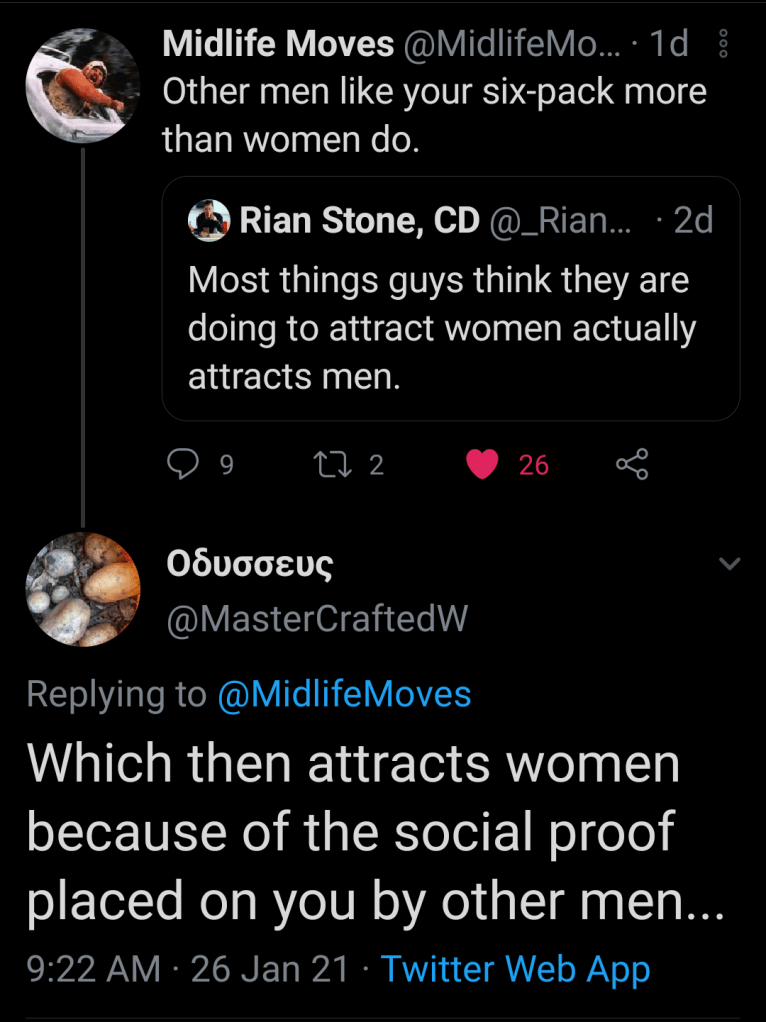This screenshot has width=766, height=1022.
Task: Open the @MidlifeMoves mention link
Action: coord(344,694)
